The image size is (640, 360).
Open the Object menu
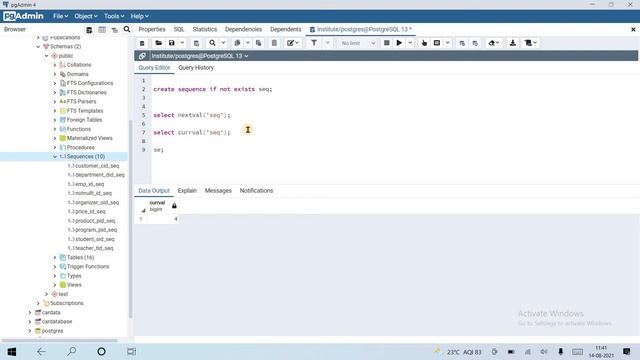pyautogui.click(x=86, y=16)
